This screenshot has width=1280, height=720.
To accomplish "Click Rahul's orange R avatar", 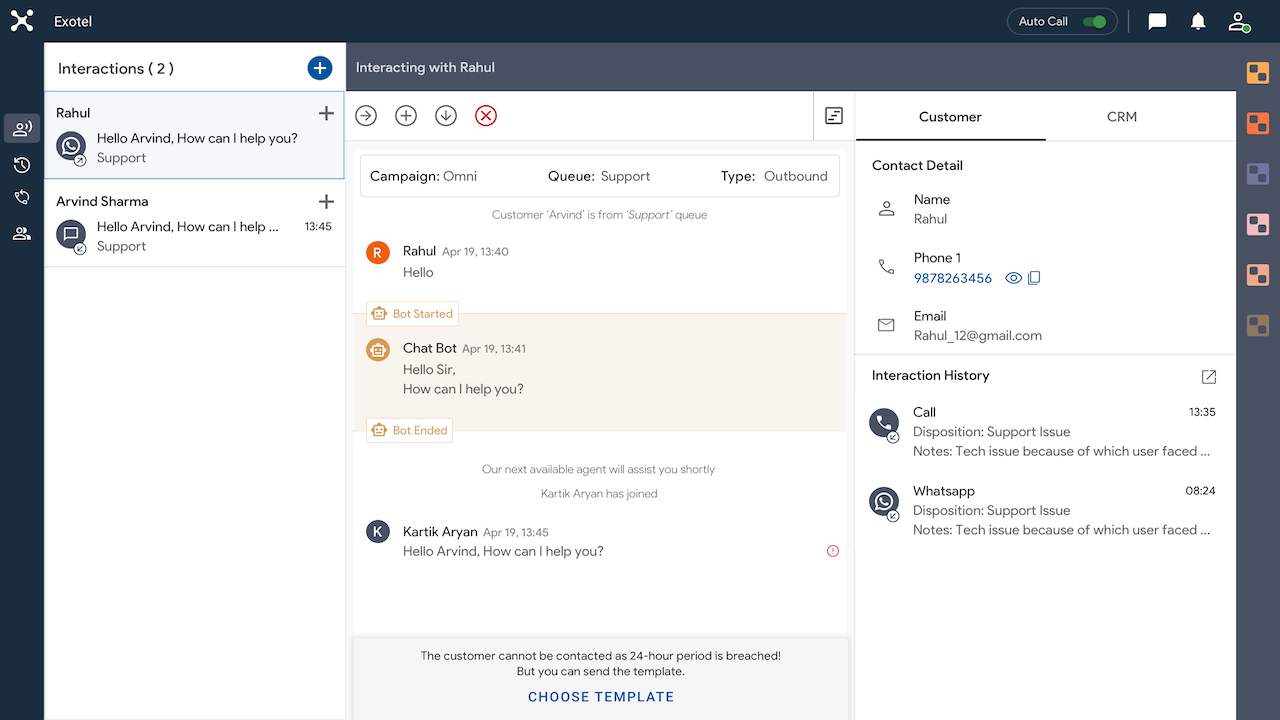I will [377, 253].
